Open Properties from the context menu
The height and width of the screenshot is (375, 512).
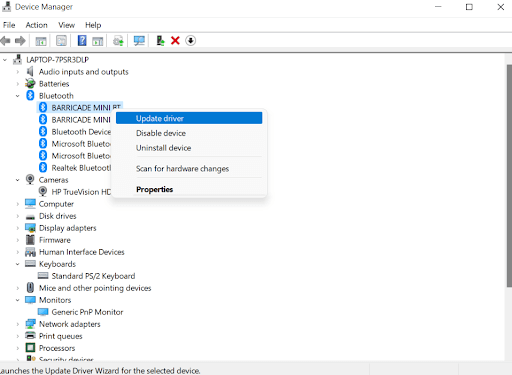pos(189,189)
